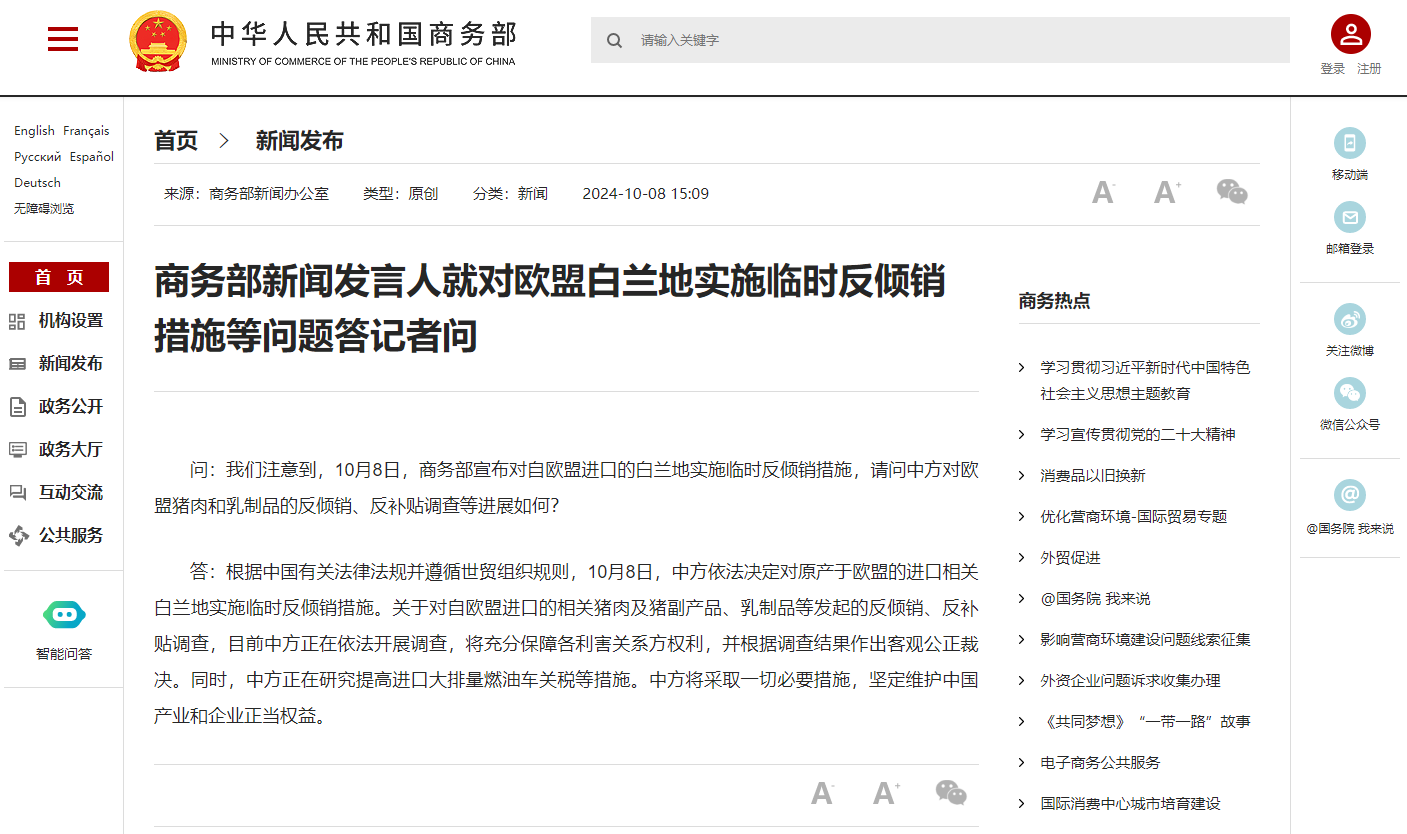This screenshot has width=1407, height=834.
Task: Click the 公共服务 sidebar icon
Action: click(18, 536)
